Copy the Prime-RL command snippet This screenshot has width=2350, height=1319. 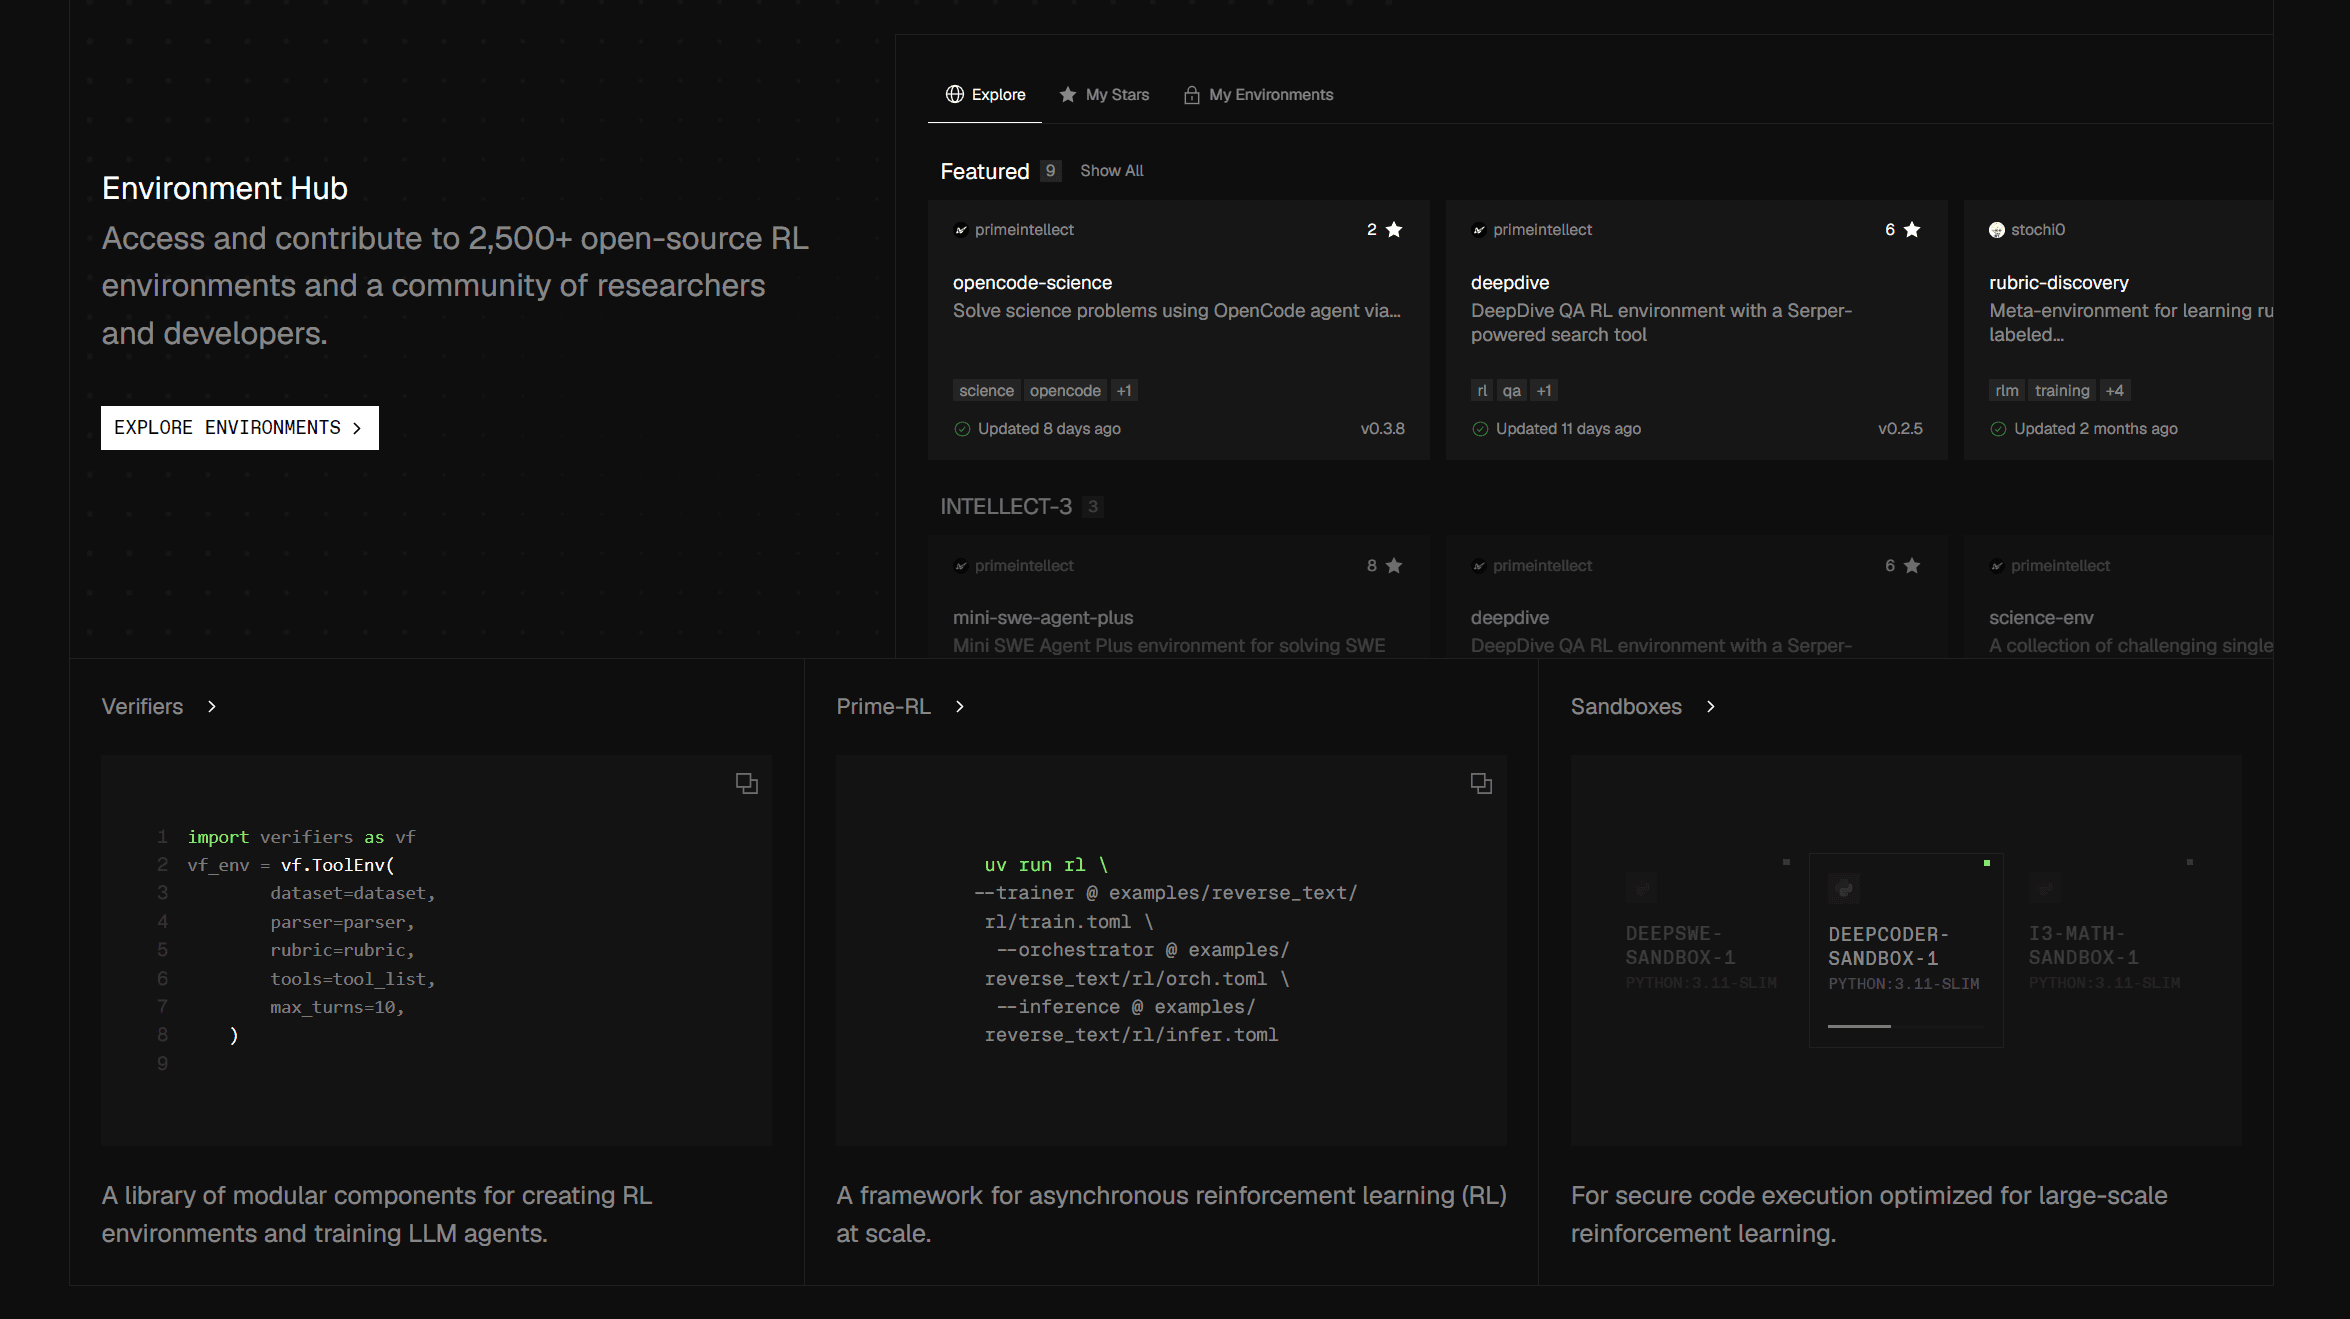pyautogui.click(x=1481, y=784)
